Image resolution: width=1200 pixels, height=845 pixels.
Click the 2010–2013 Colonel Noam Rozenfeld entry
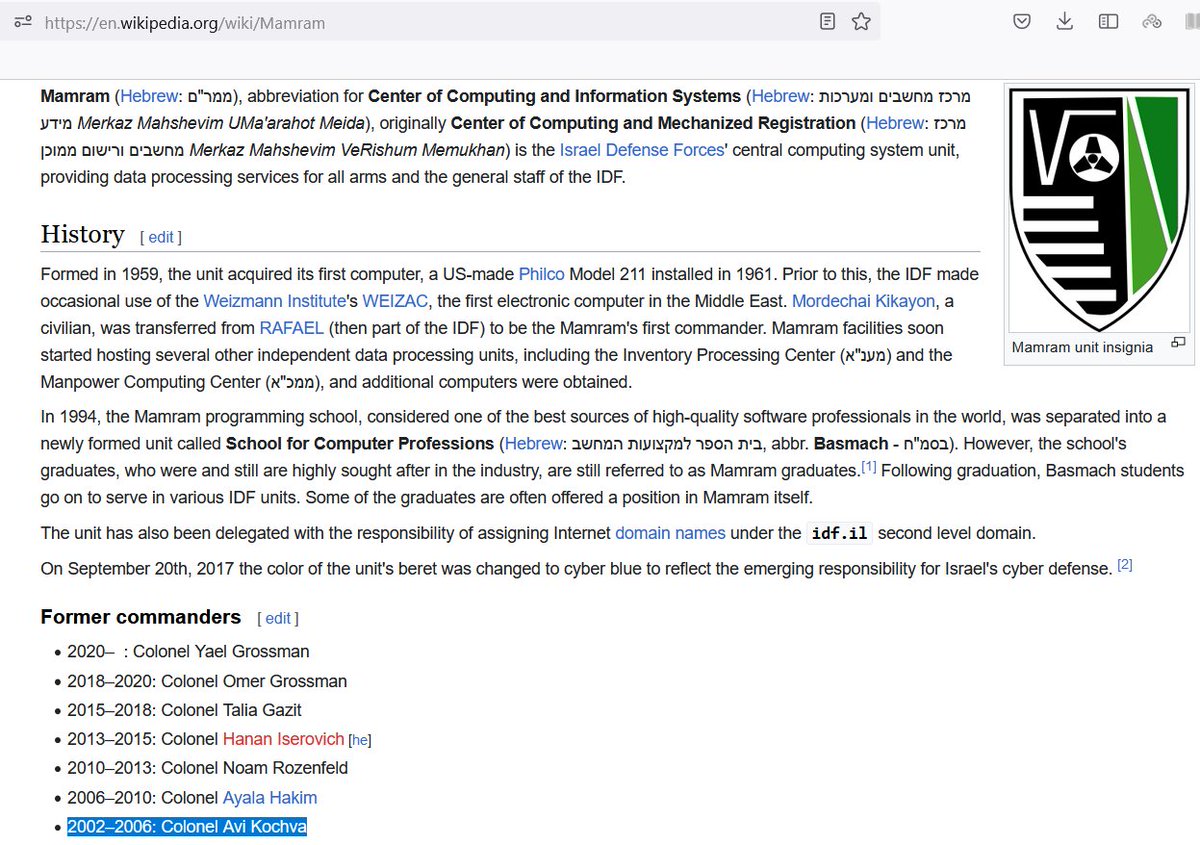pos(207,768)
